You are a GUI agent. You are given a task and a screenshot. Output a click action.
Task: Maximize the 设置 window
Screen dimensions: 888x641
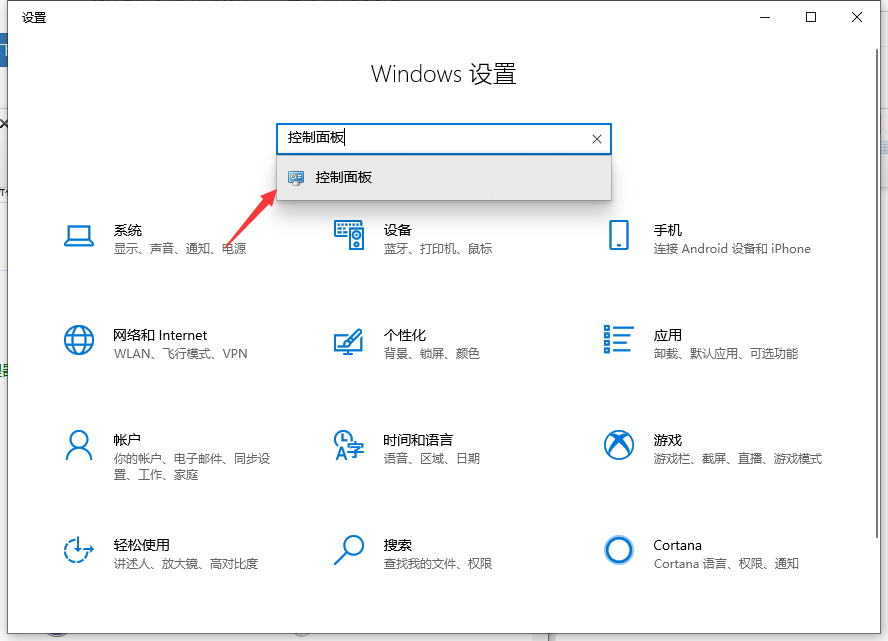(x=811, y=17)
